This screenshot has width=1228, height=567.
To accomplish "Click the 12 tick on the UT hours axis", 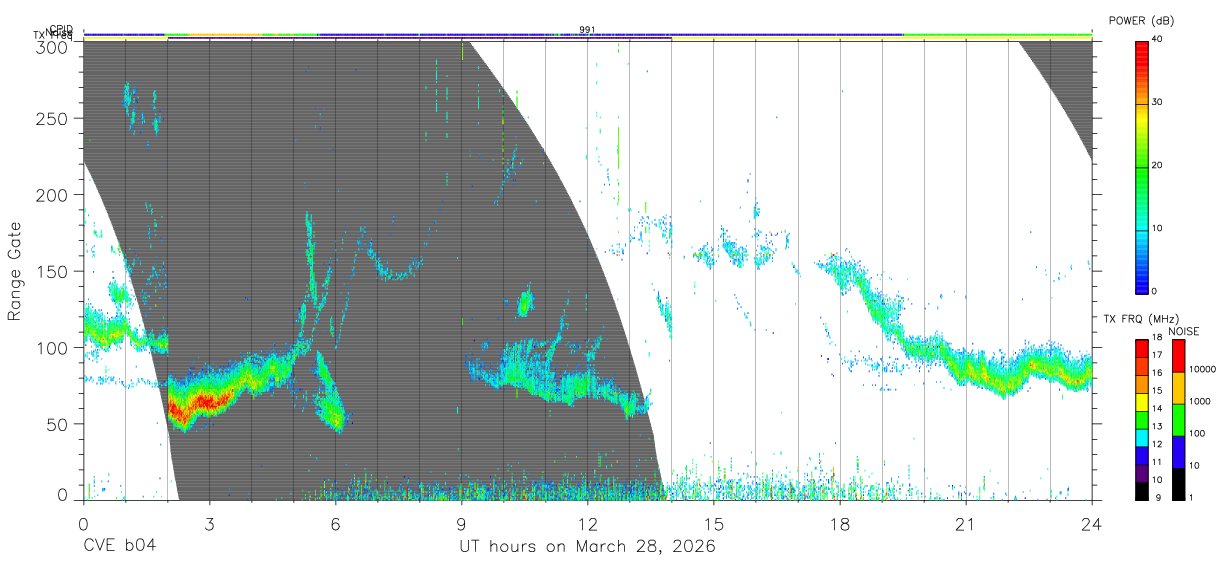I will (587, 524).
